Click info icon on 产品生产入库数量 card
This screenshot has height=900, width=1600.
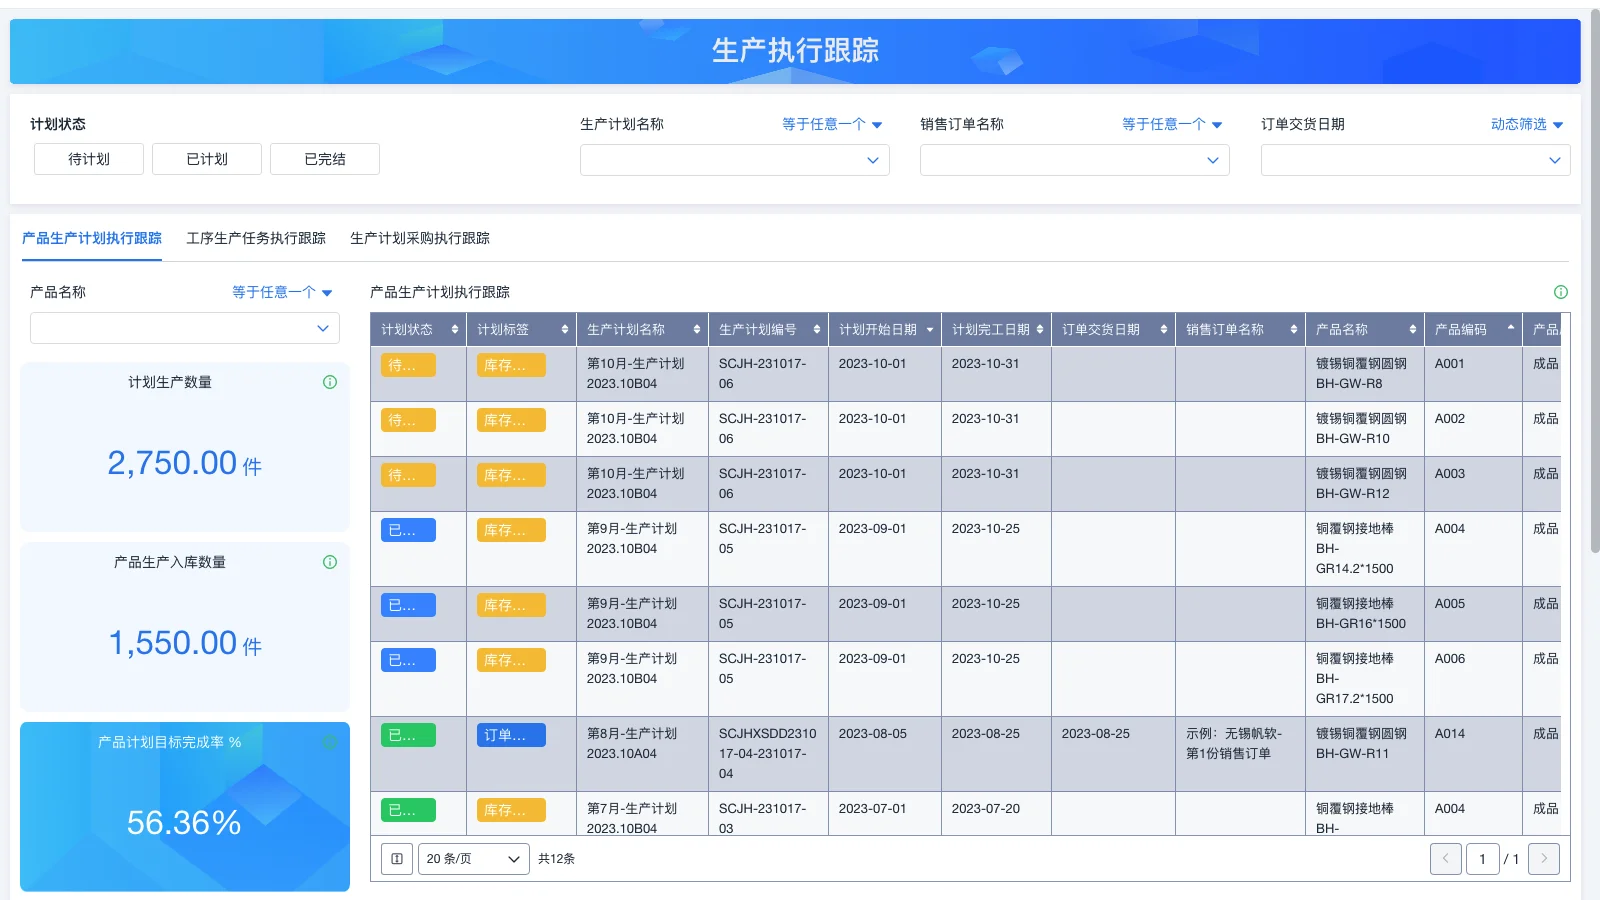tap(330, 562)
